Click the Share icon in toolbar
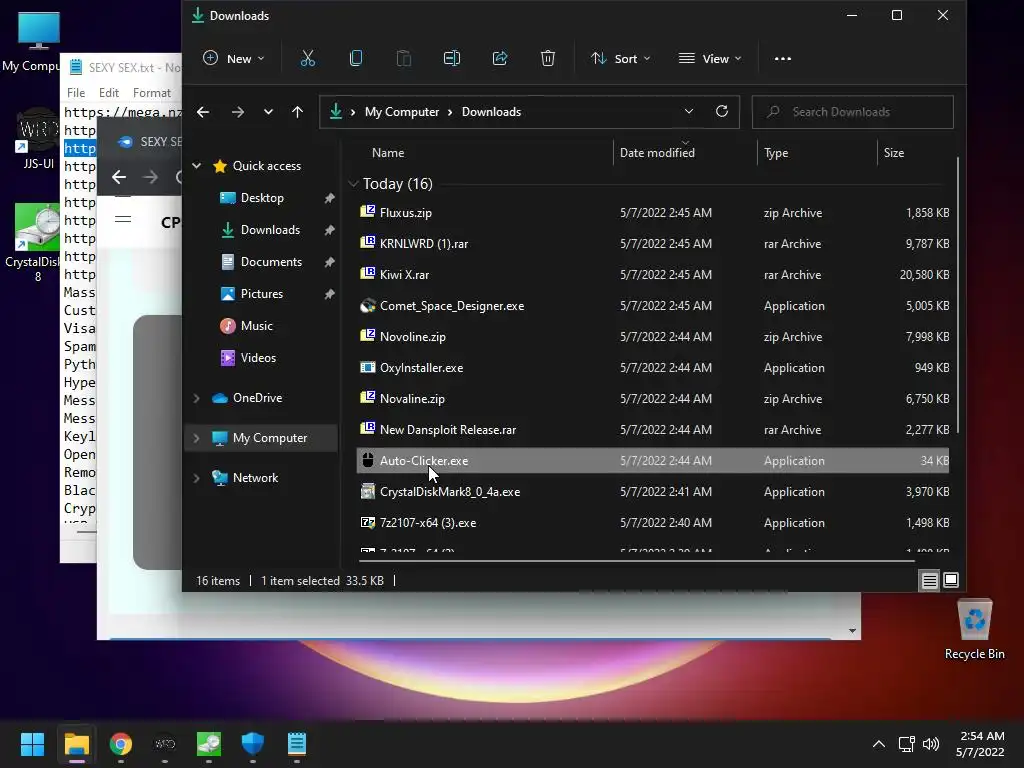1024x768 pixels. 500,59
